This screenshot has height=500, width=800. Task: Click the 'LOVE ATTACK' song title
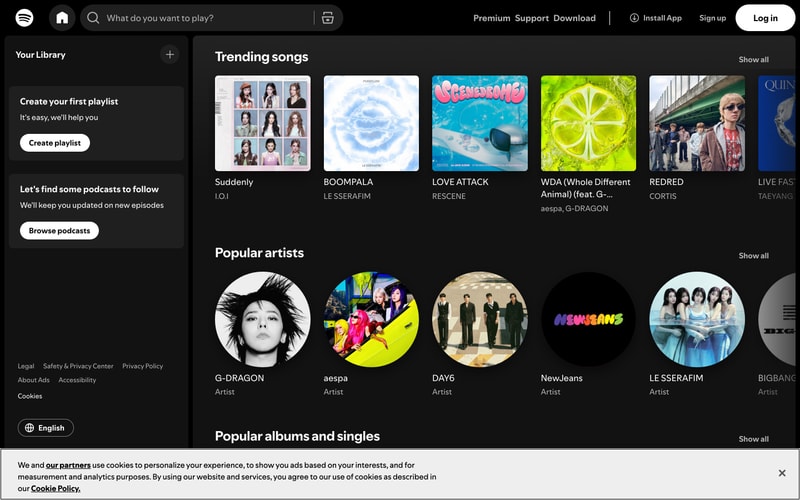point(460,182)
